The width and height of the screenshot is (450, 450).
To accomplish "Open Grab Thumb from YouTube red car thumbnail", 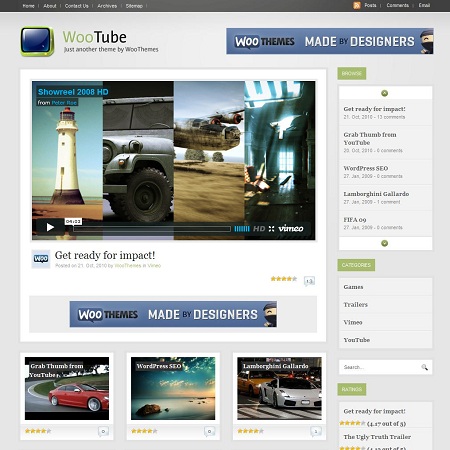I will pos(67,388).
